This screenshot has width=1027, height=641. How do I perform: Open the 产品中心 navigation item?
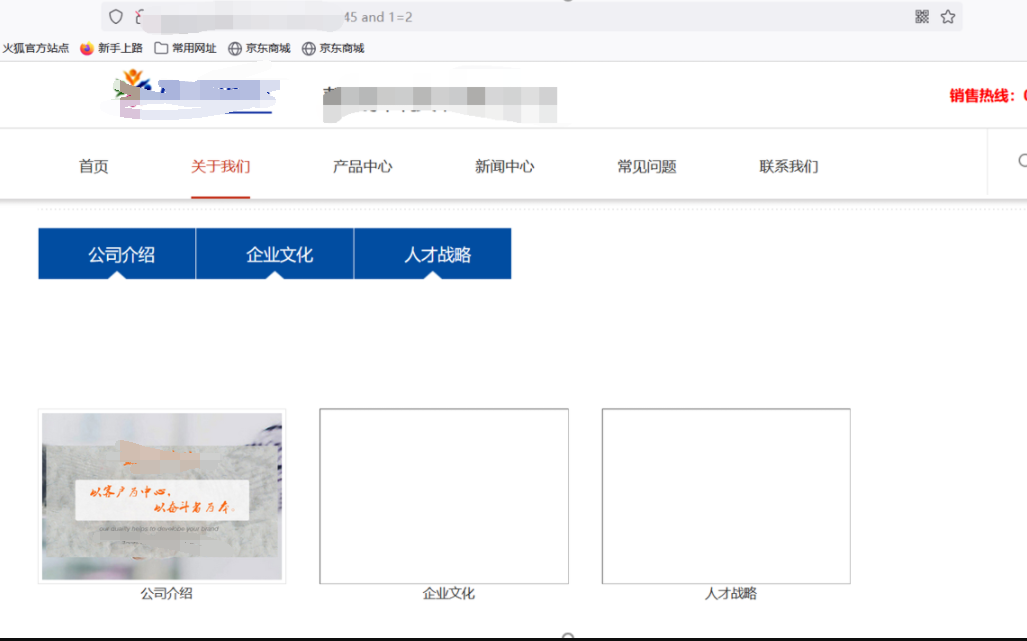(363, 166)
